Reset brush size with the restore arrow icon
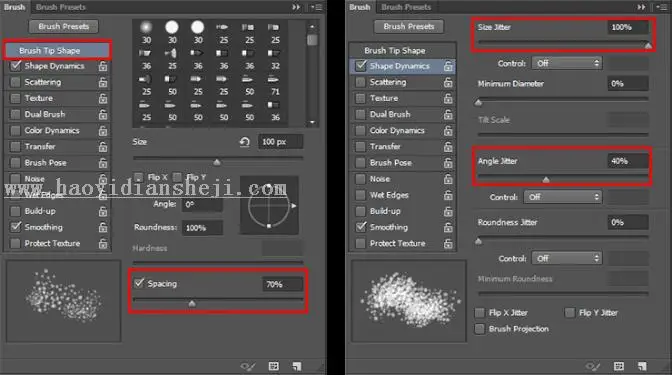The width and height of the screenshot is (672, 375). click(x=245, y=142)
